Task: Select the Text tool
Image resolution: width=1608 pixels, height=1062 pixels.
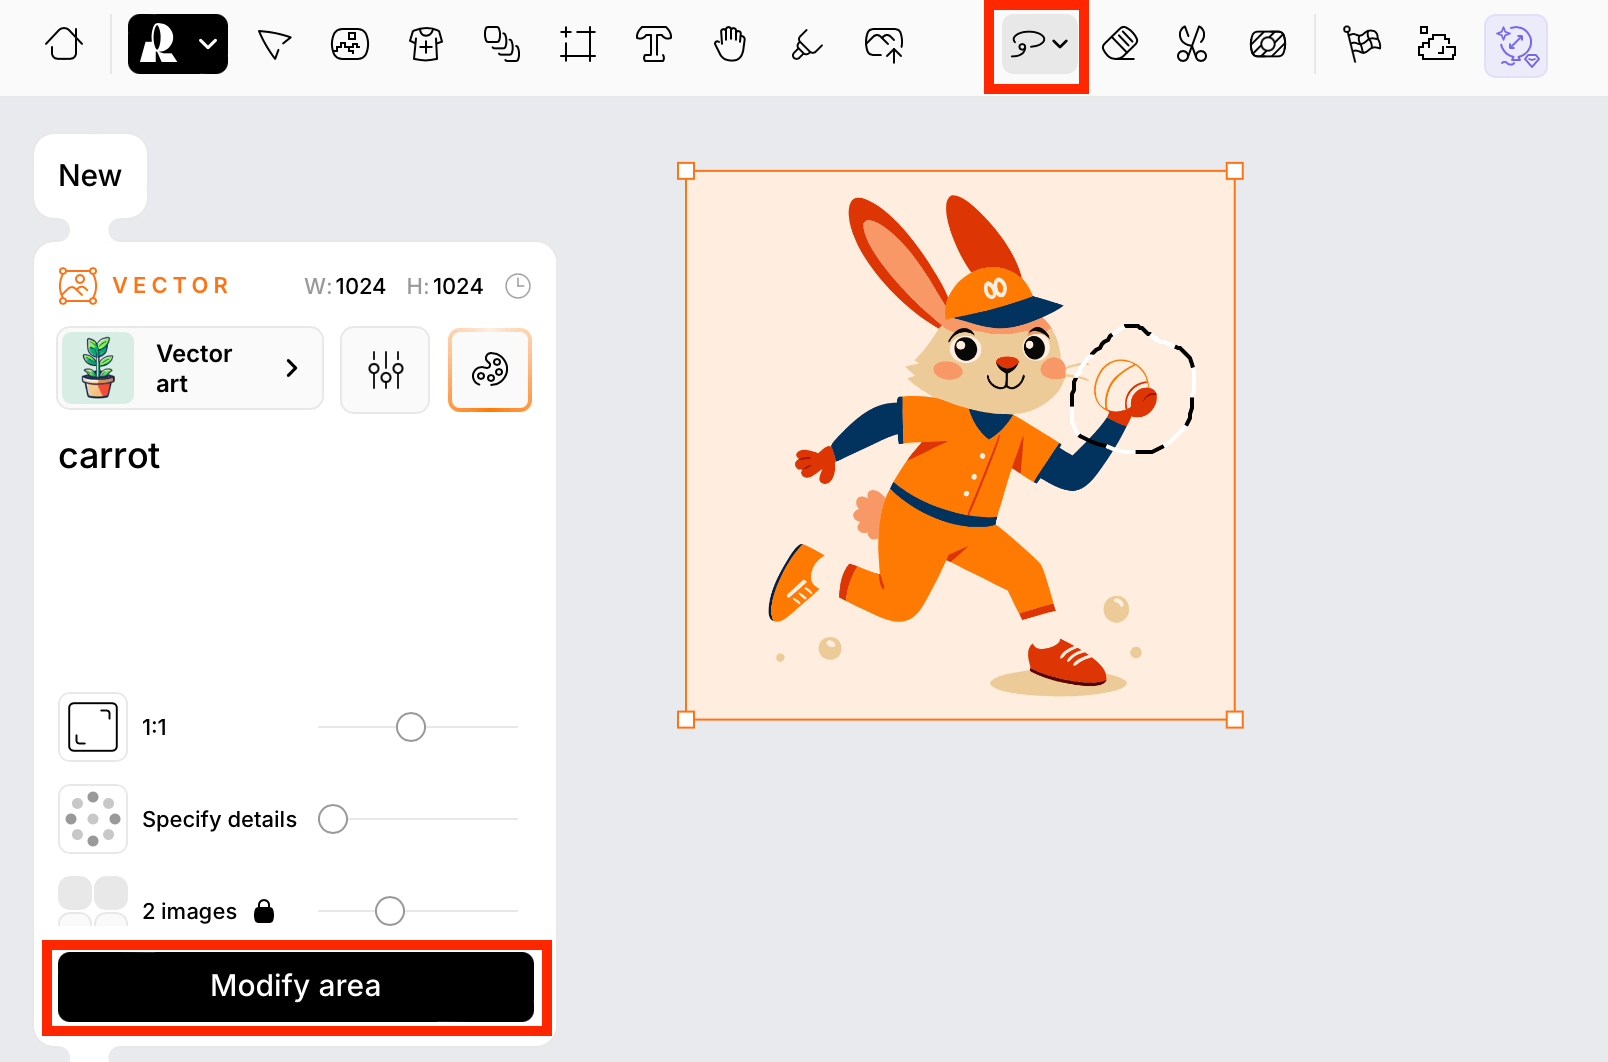Action: tap(653, 44)
